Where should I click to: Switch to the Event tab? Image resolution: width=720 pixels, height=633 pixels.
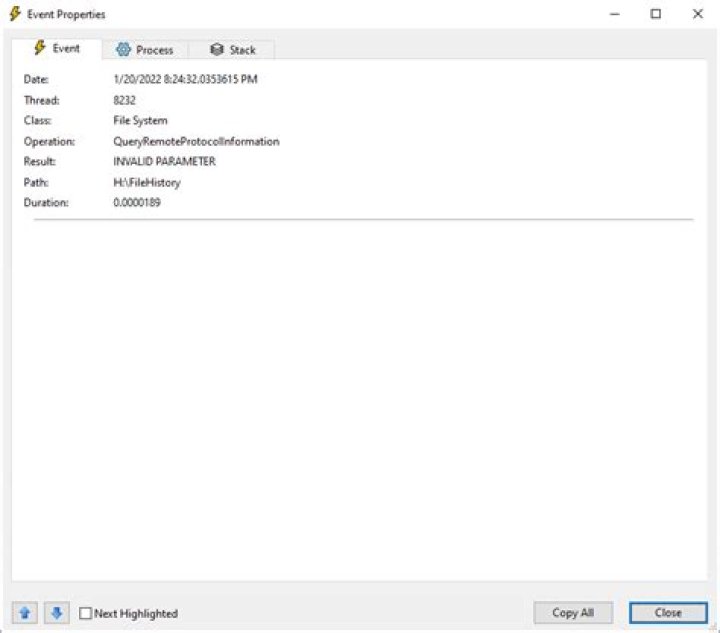(57, 48)
